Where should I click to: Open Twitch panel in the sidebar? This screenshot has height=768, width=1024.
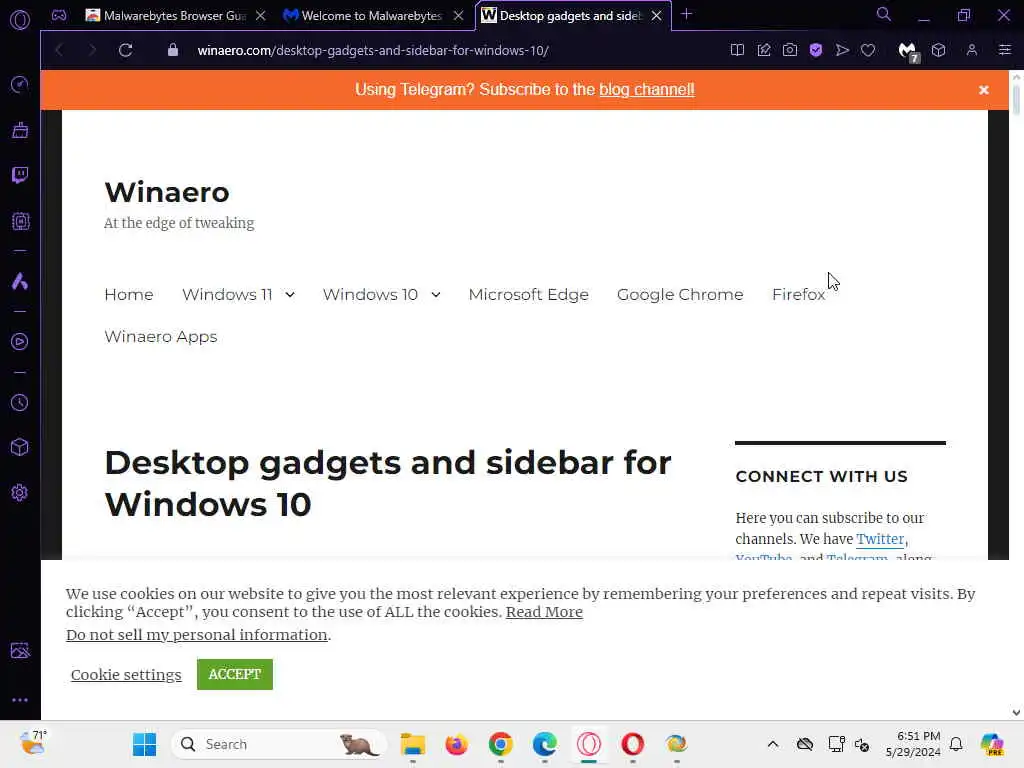(x=20, y=175)
